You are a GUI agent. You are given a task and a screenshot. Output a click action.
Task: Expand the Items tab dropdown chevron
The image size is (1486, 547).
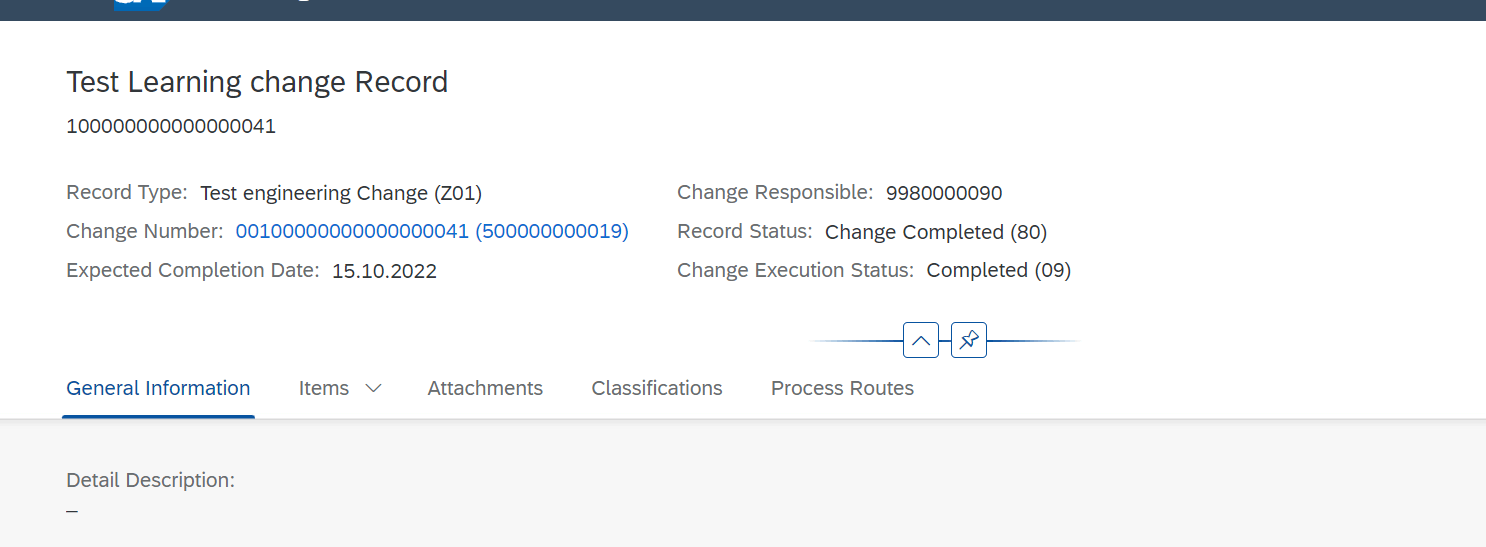[x=373, y=388]
